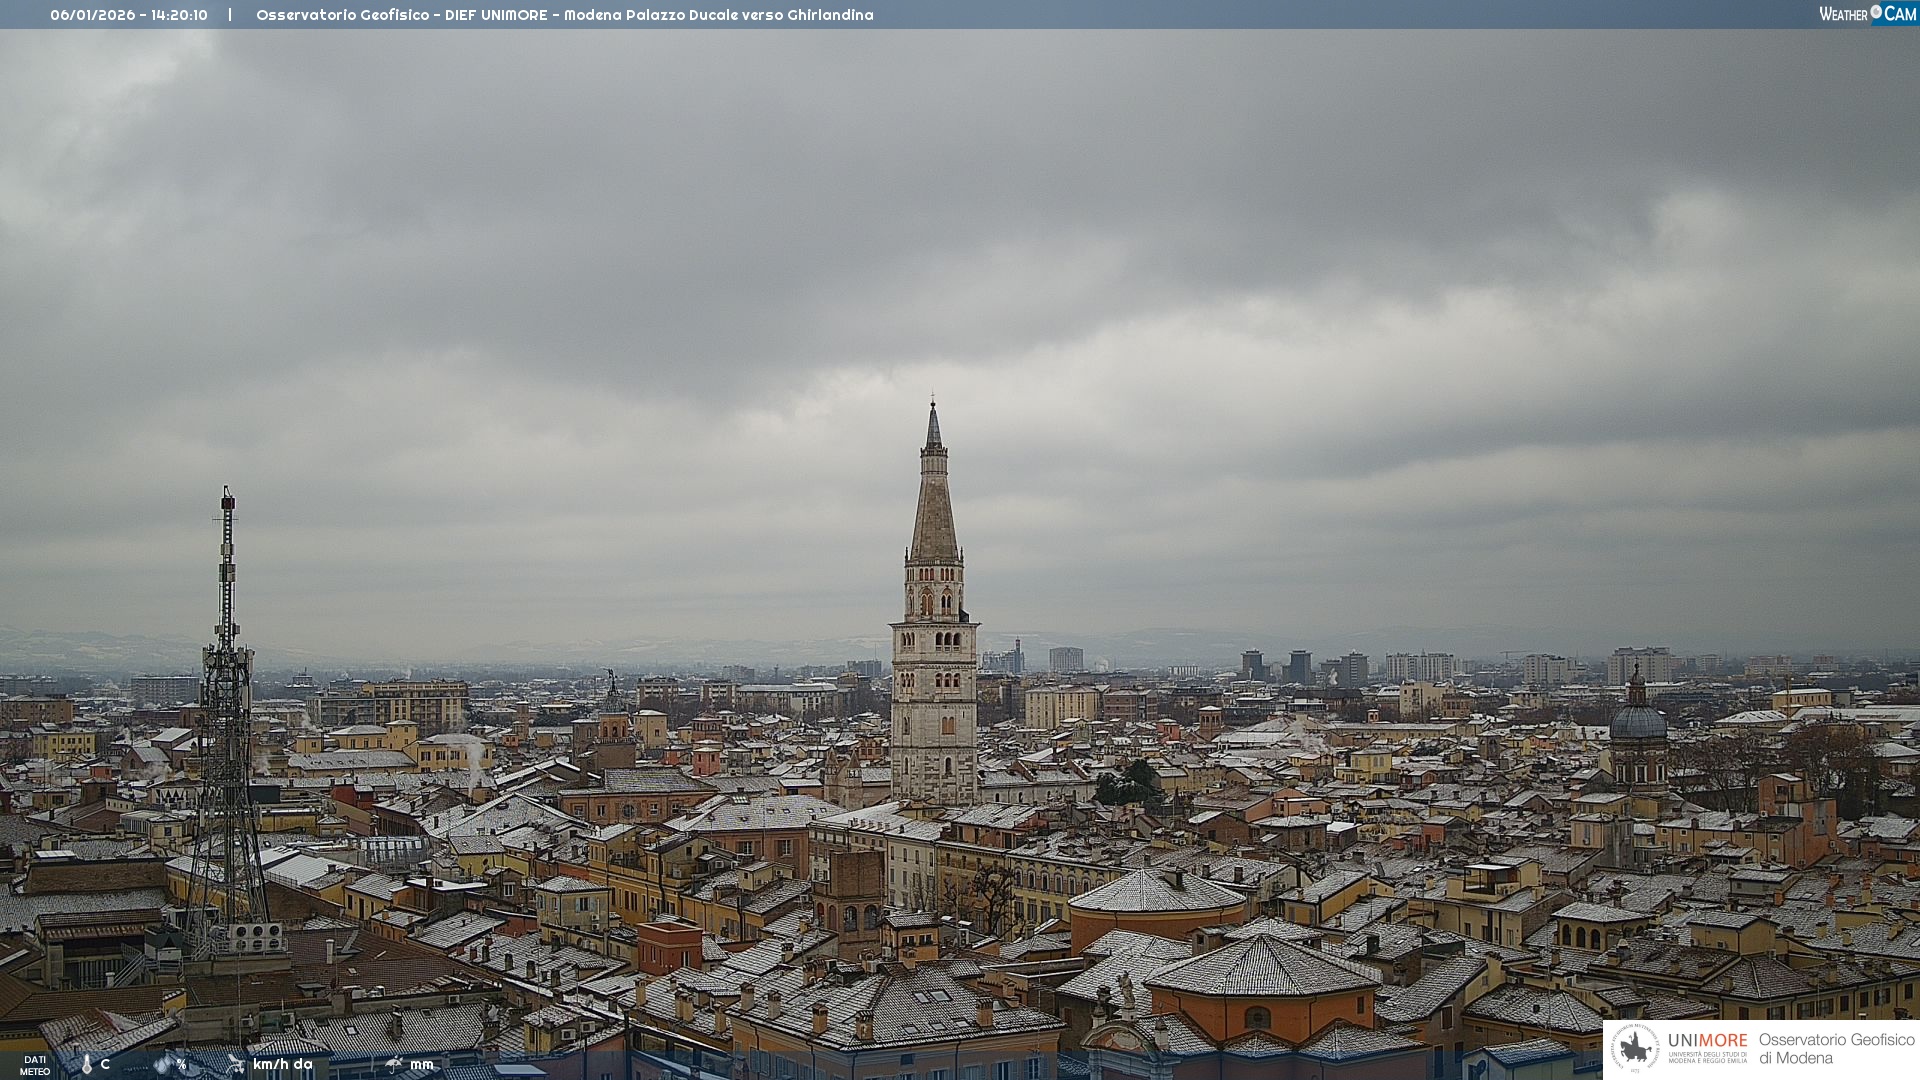The image size is (1920, 1080).
Task: Click the WeatherCAM logo
Action: [x=1867, y=14]
